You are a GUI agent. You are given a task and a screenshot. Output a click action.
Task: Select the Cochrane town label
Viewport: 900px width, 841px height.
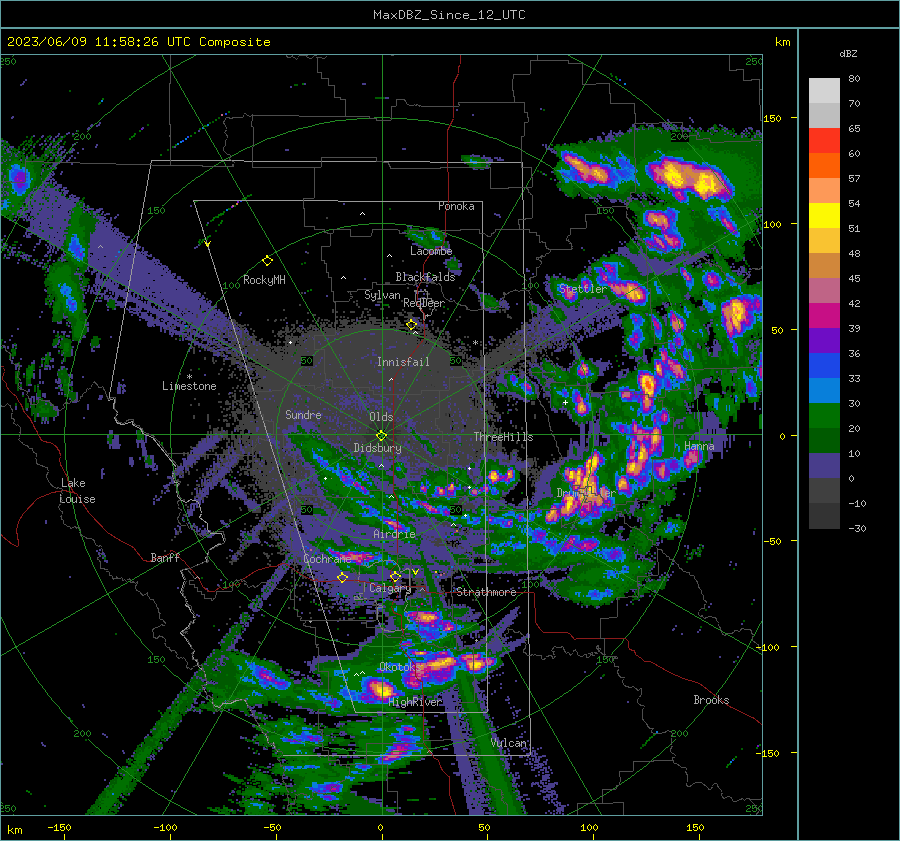tap(327, 559)
